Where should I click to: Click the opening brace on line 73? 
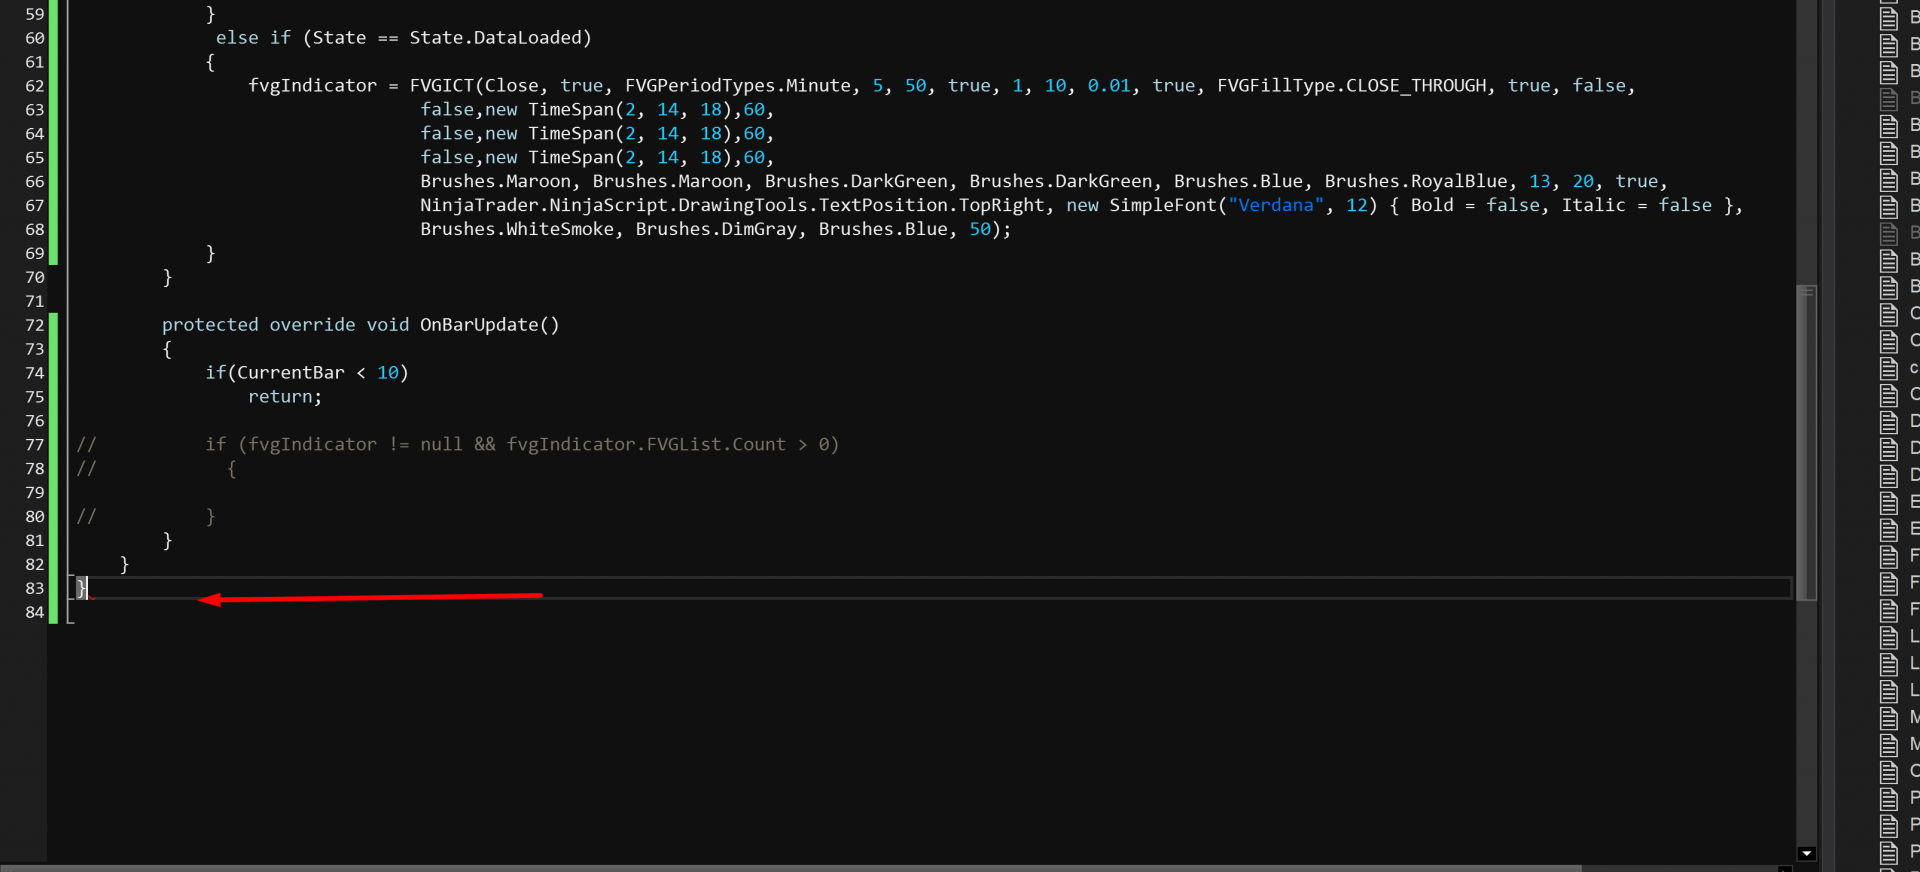tap(167, 349)
